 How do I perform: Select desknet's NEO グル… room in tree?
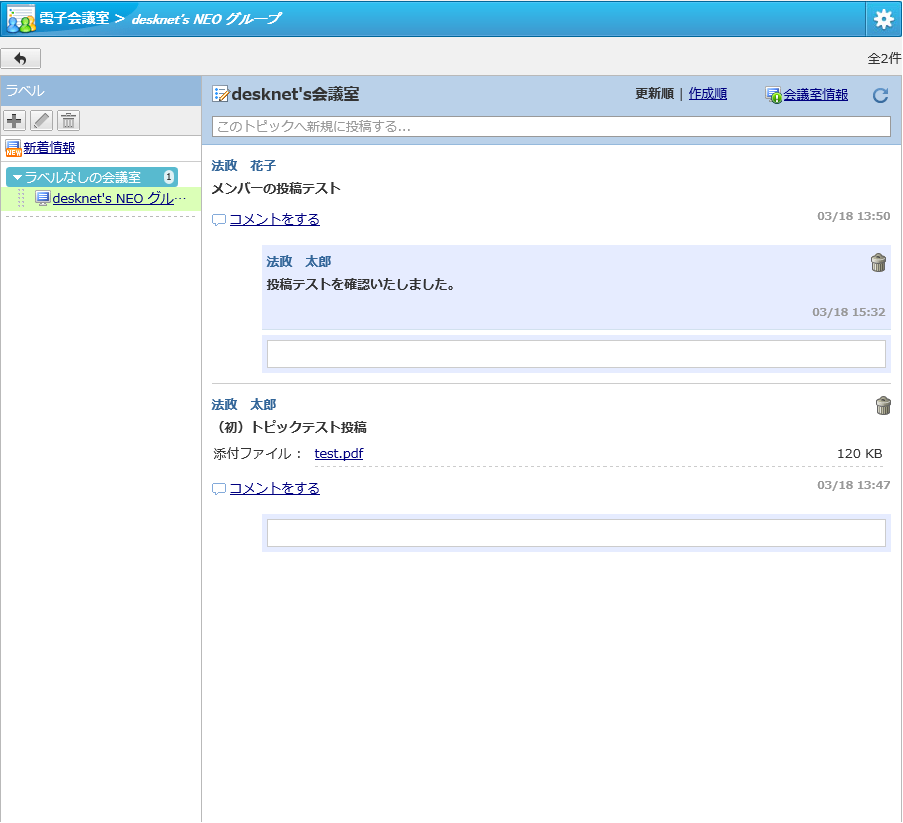119,198
